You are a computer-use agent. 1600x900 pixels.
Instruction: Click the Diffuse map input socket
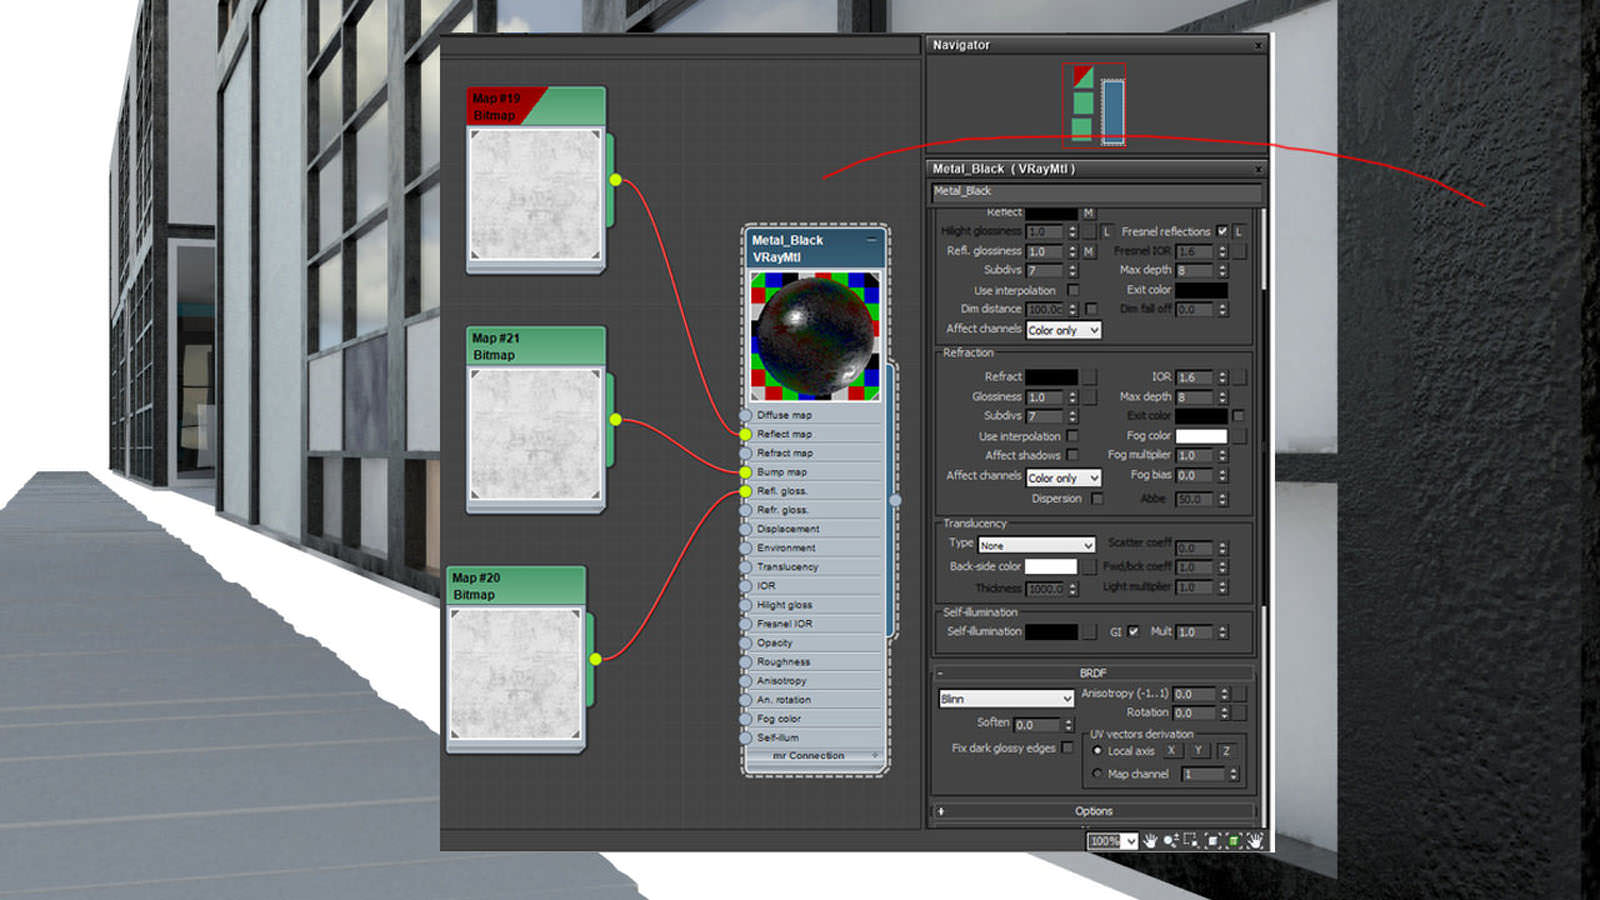pyautogui.click(x=746, y=415)
